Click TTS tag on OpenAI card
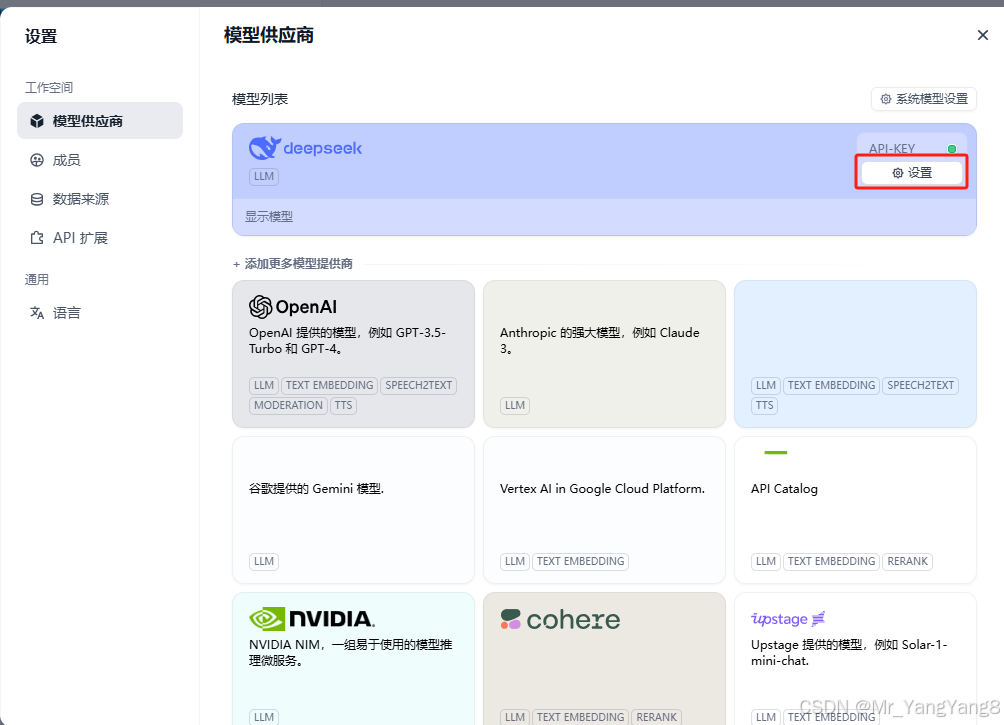Image resolution: width=1004 pixels, height=725 pixels. point(343,405)
